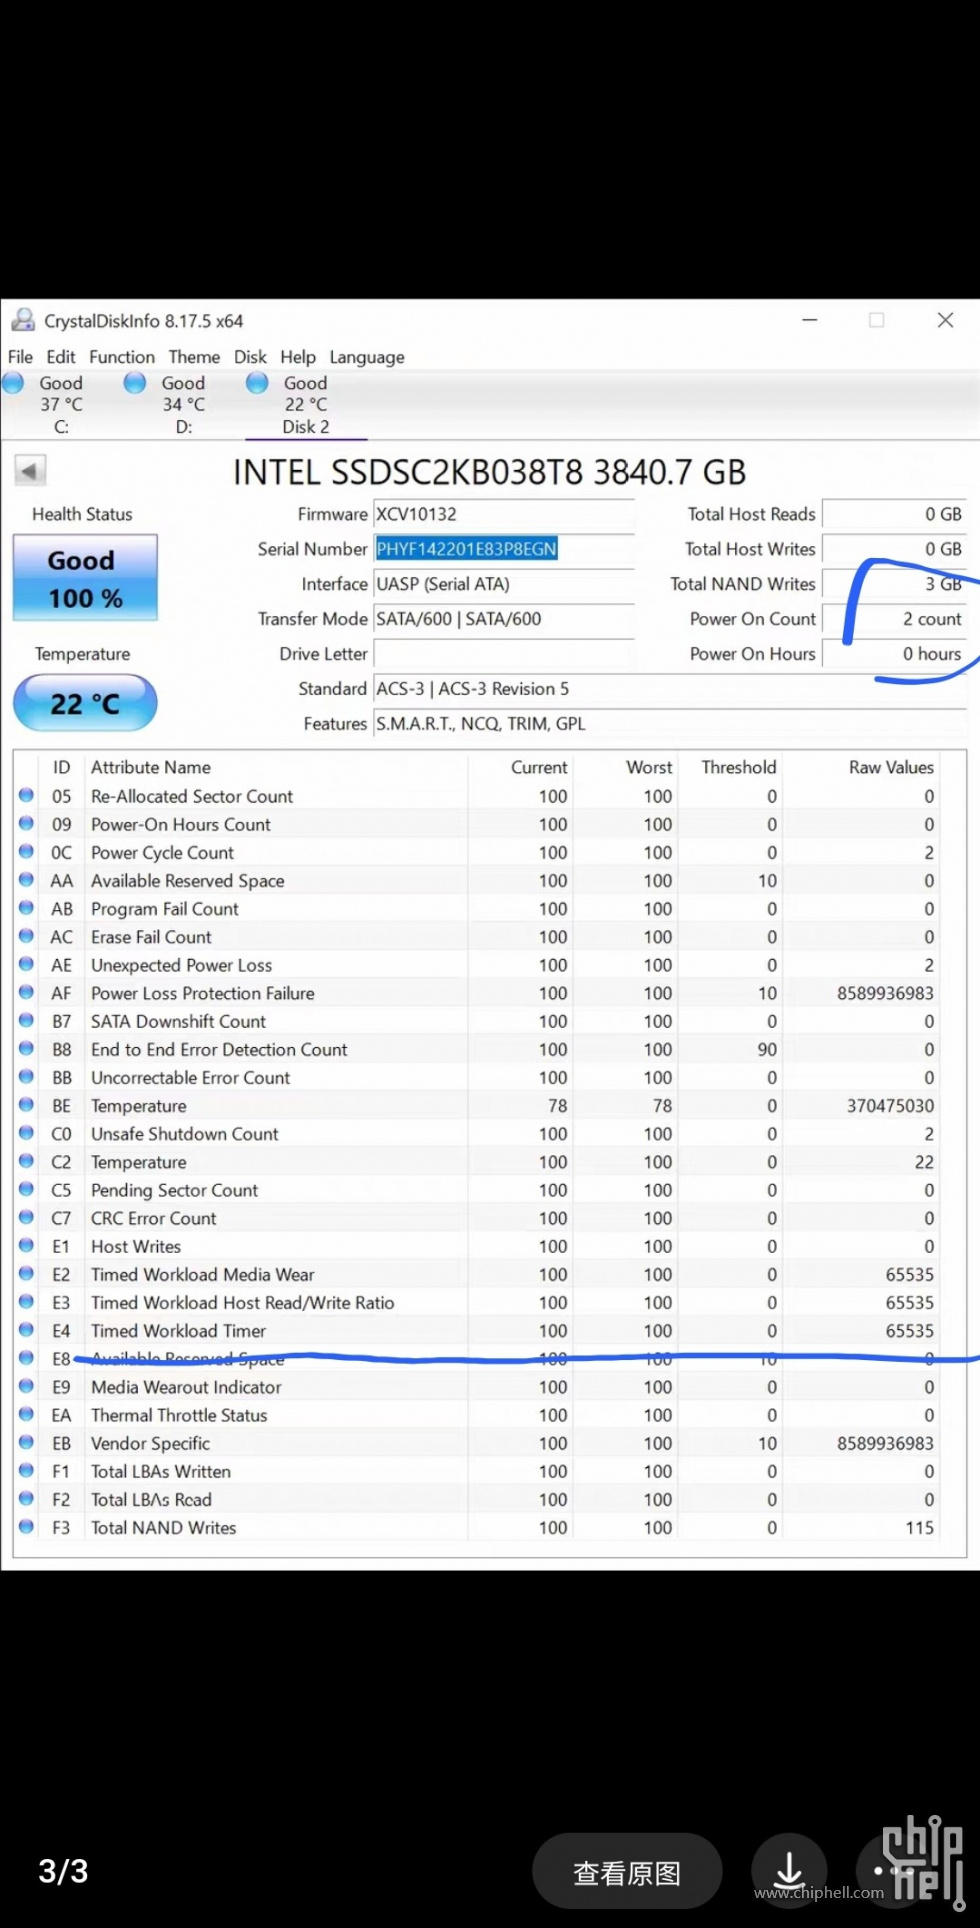Click the disk title INTEL SSDSC2KB038T8 3840.7 GB
Viewport: 980px width, 1928px height.
point(489,472)
